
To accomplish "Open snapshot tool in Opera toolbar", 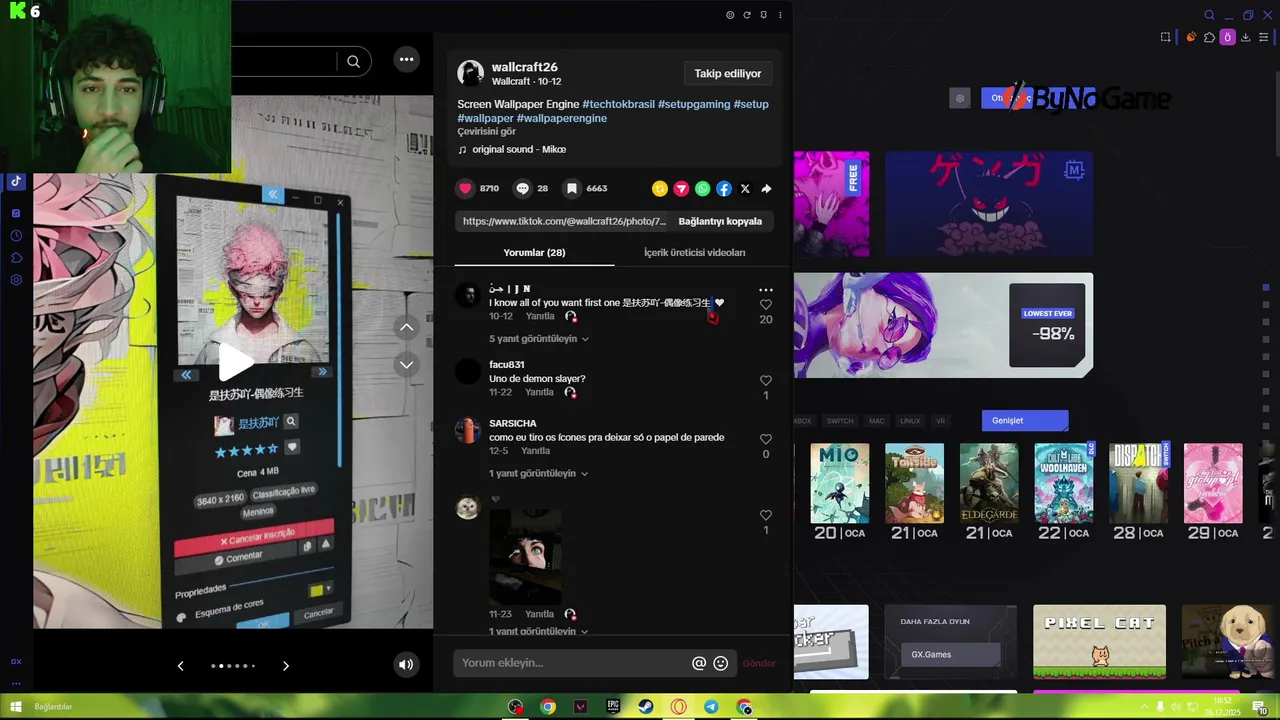I will (x=1165, y=37).
